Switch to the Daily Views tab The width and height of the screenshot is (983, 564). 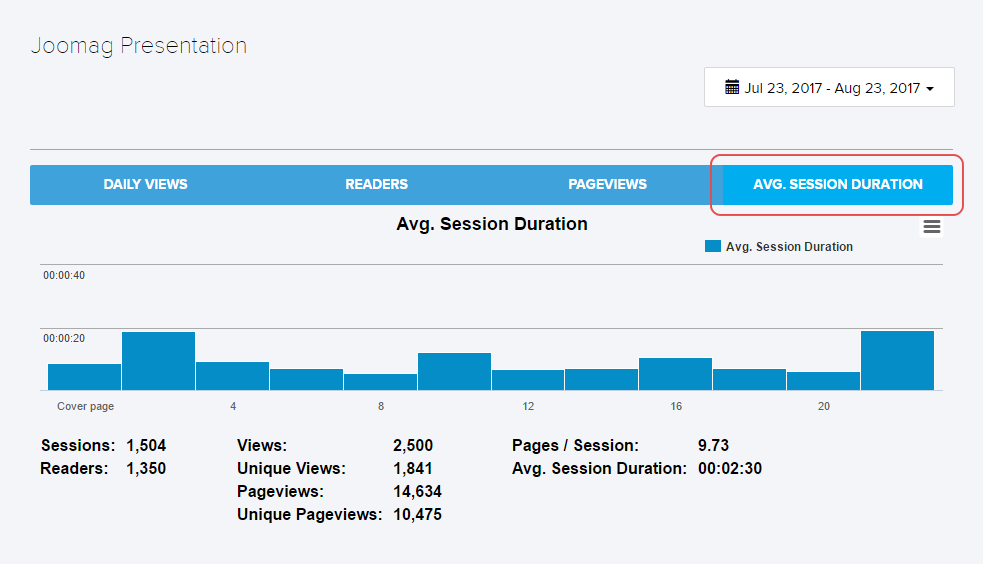[145, 185]
